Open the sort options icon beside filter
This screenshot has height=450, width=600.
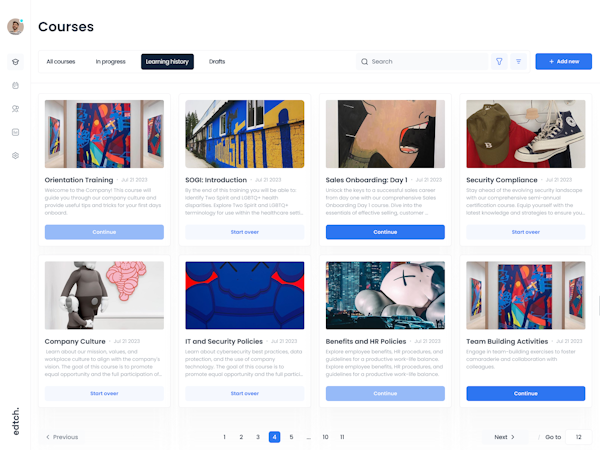518,62
